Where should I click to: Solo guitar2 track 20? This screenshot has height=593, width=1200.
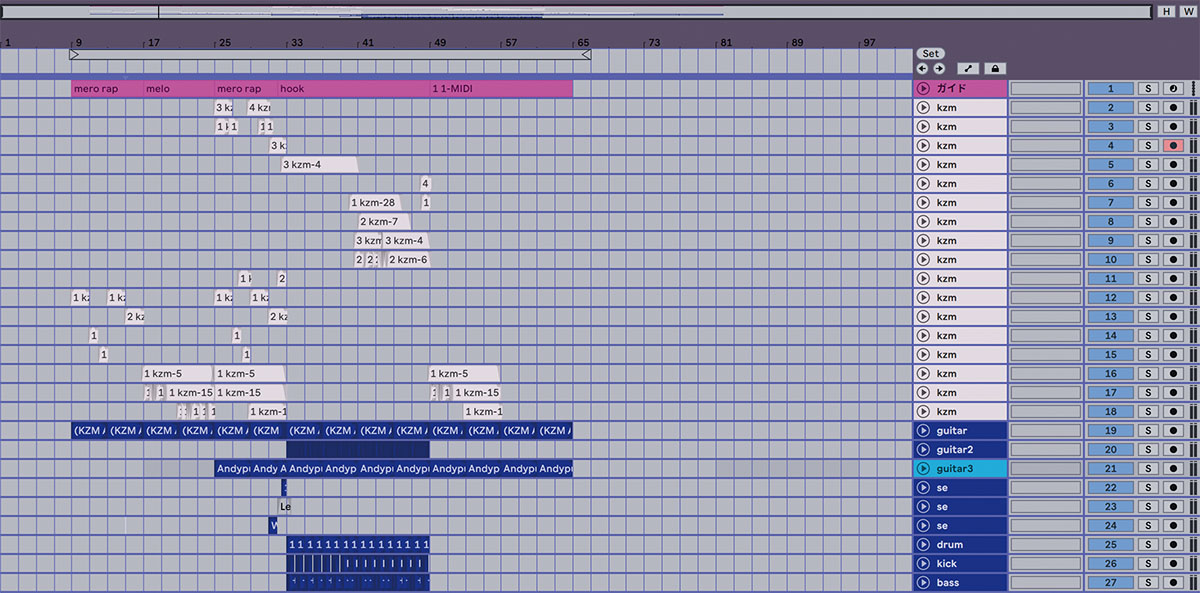click(1149, 450)
